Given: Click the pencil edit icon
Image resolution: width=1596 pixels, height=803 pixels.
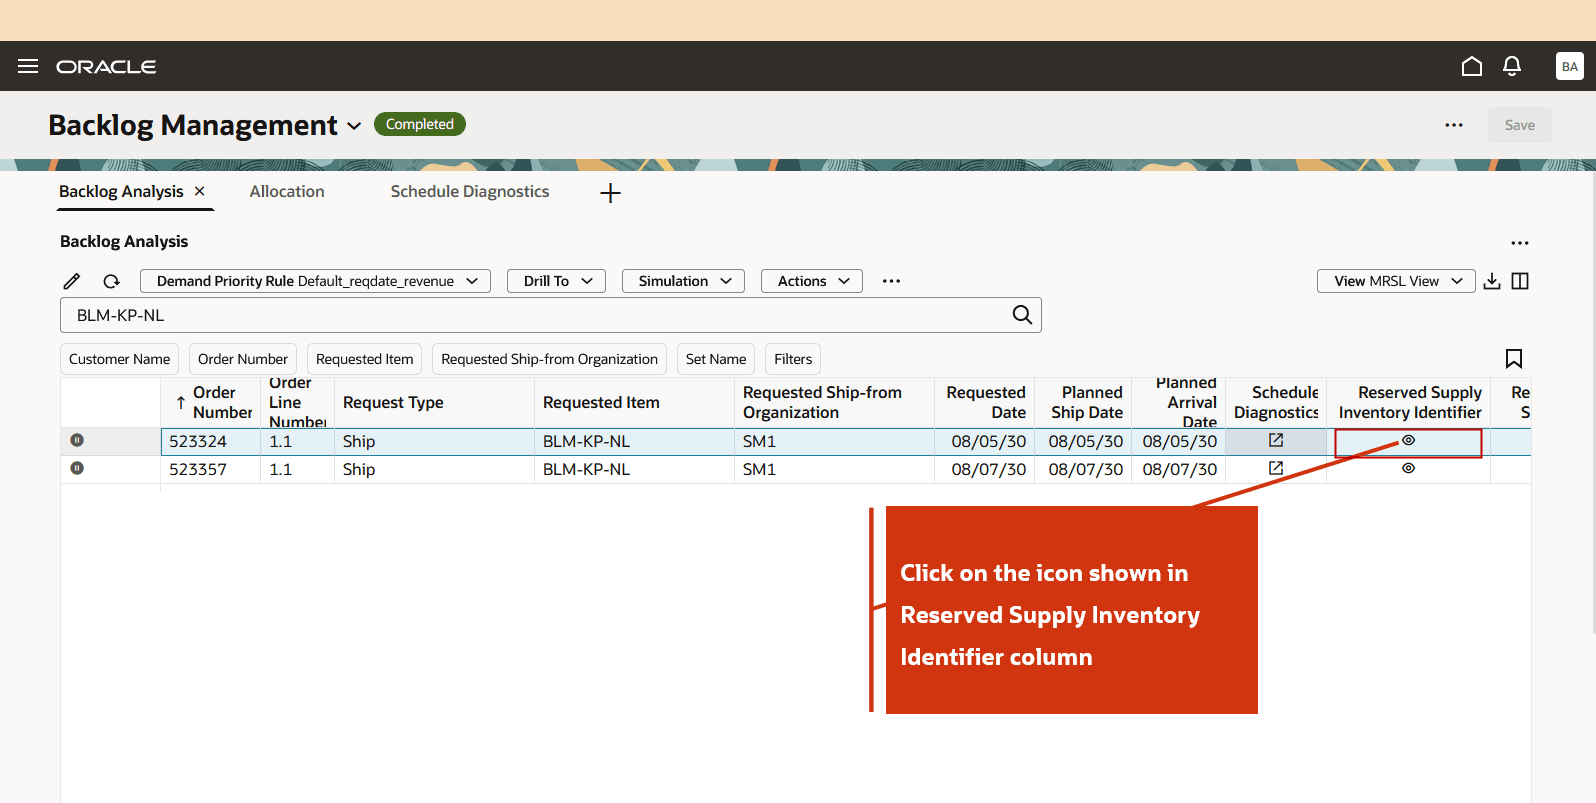Looking at the screenshot, I should coord(72,281).
